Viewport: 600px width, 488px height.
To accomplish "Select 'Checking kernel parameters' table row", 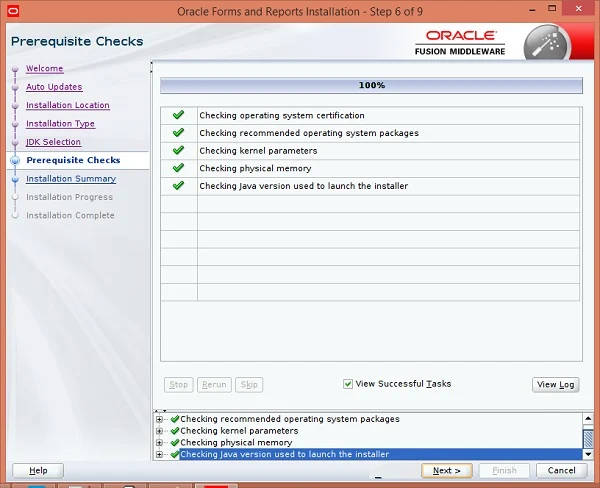I will 370,150.
